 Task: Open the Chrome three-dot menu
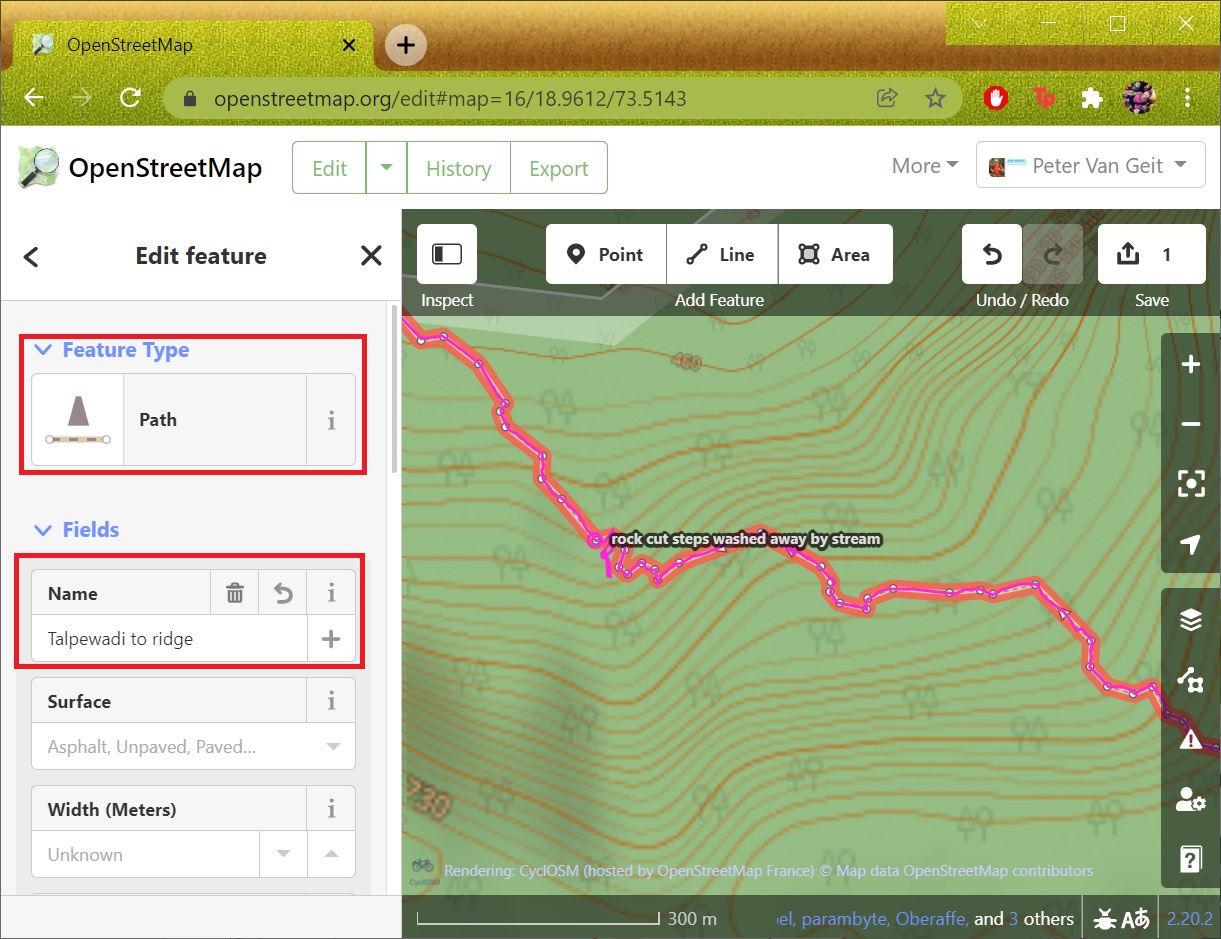point(1187,98)
